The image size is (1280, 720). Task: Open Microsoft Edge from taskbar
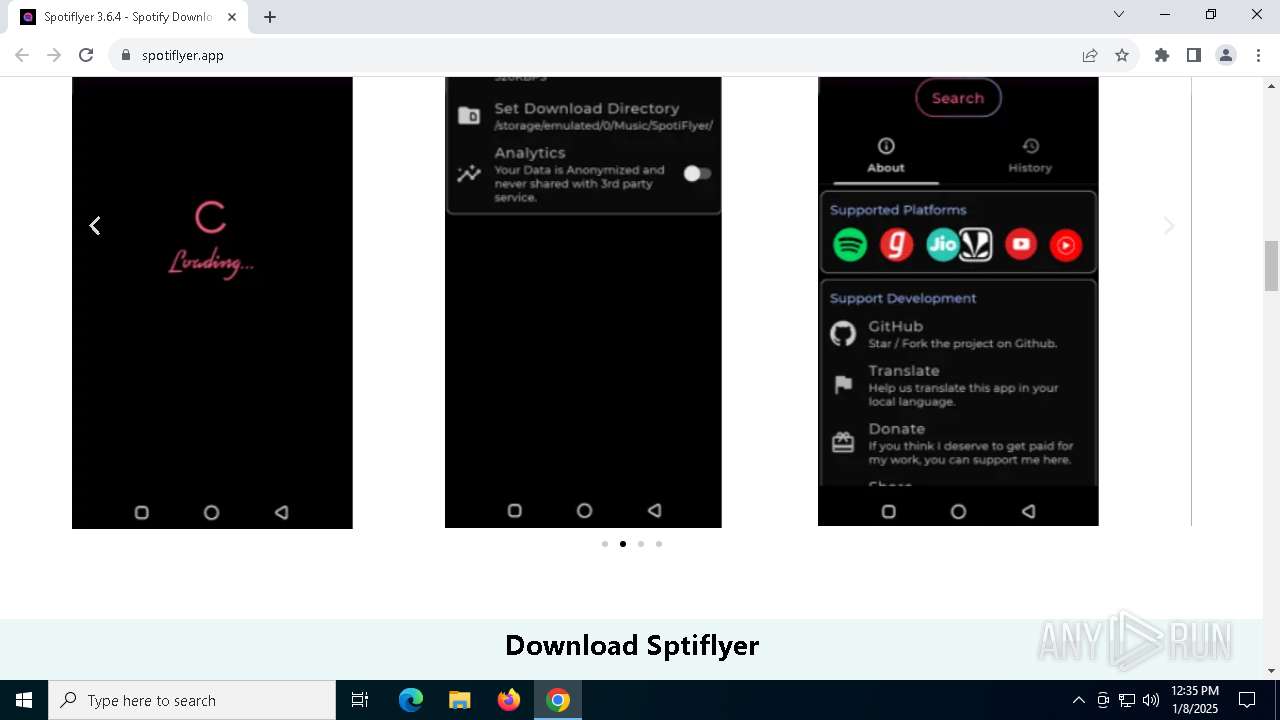[411, 700]
